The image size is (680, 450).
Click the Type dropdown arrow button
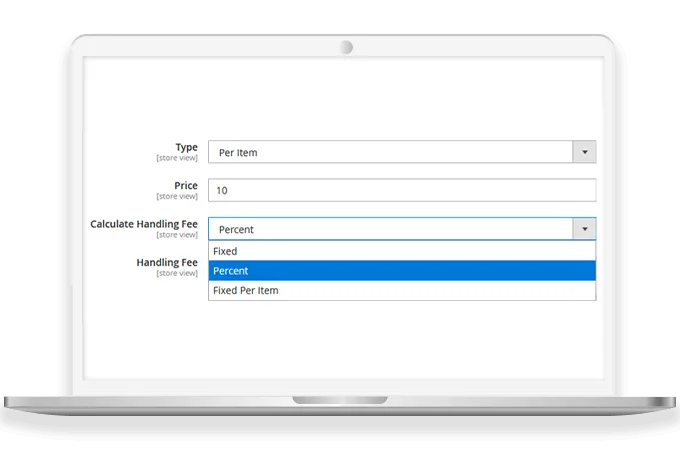tap(584, 152)
